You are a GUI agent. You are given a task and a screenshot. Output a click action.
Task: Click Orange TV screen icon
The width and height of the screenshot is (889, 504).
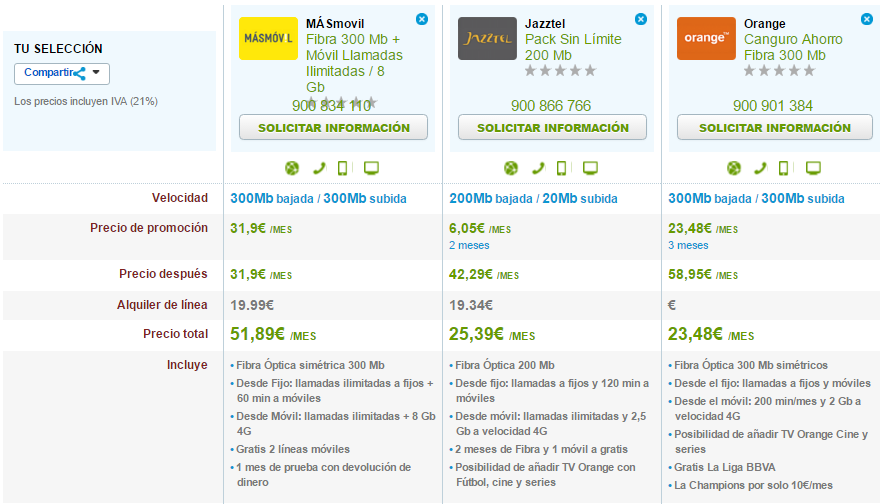(814, 168)
